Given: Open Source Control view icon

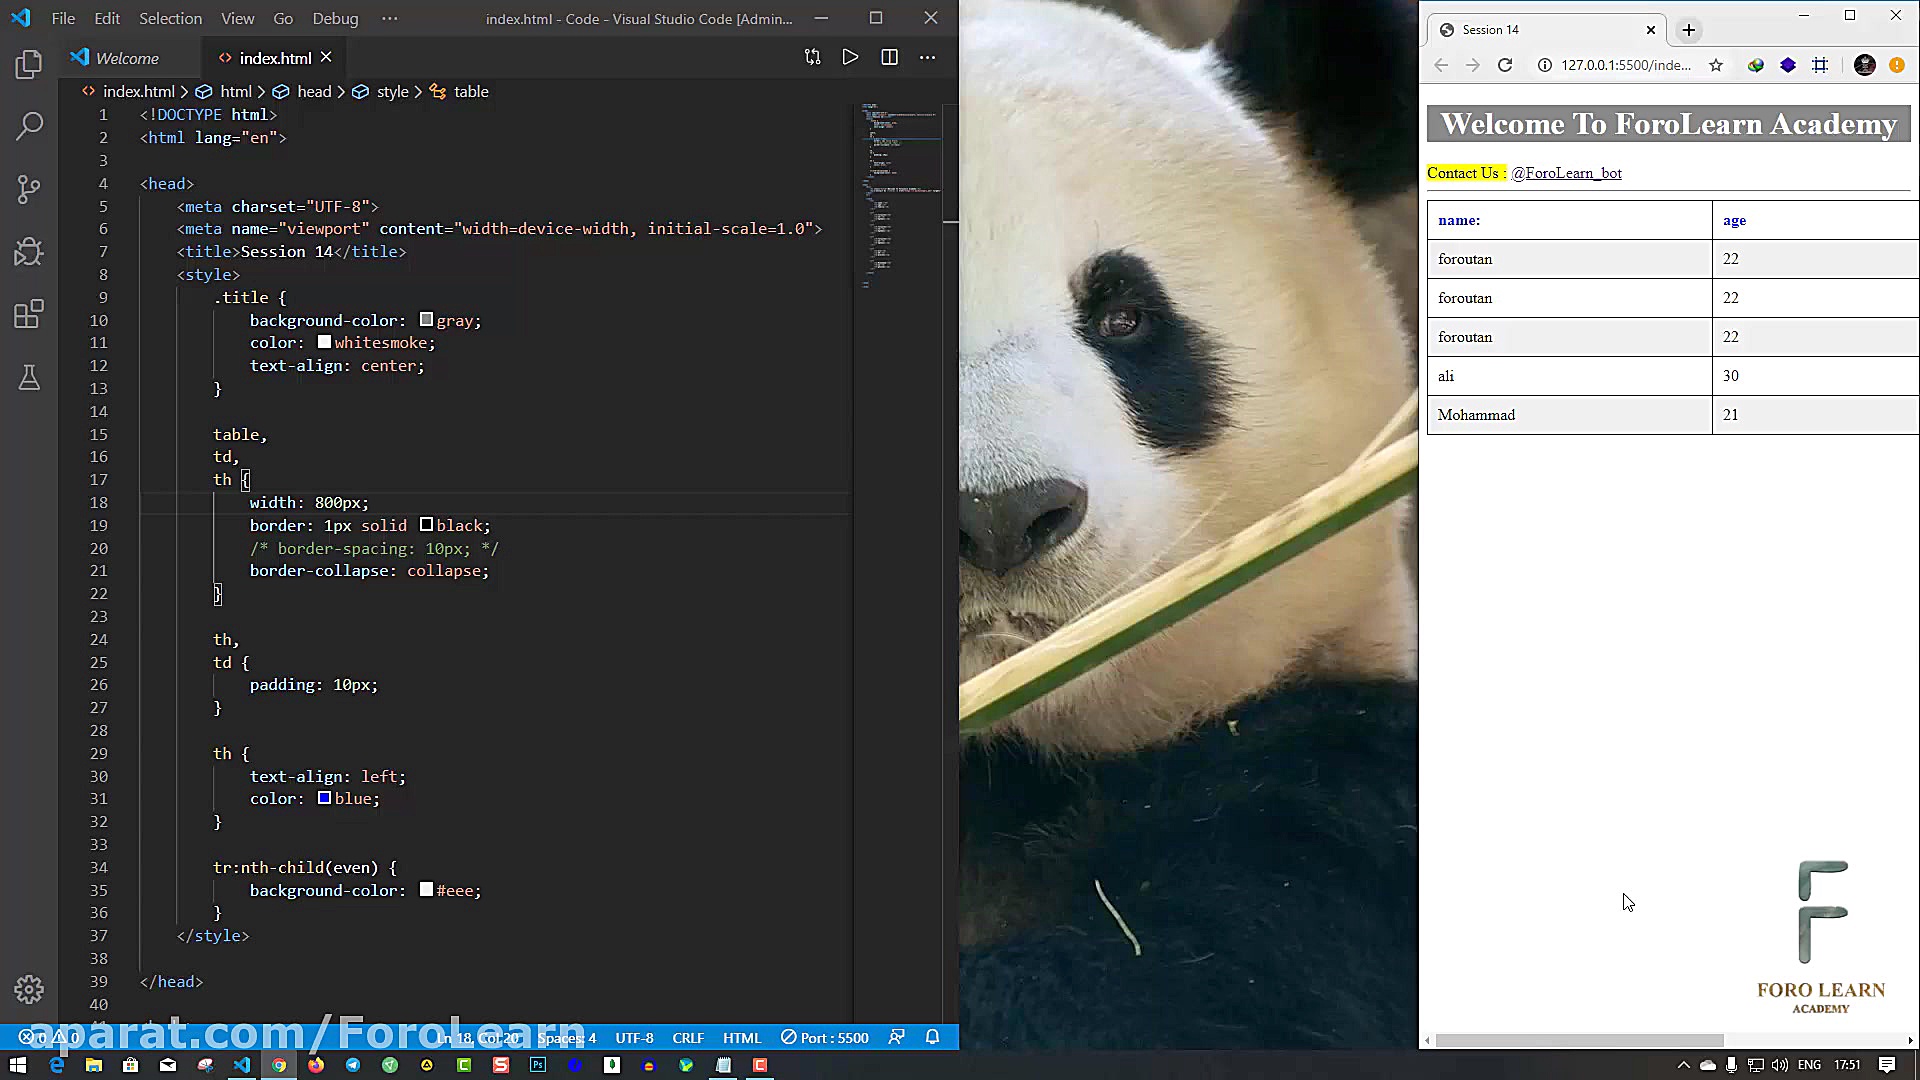Looking at the screenshot, I should 29,189.
